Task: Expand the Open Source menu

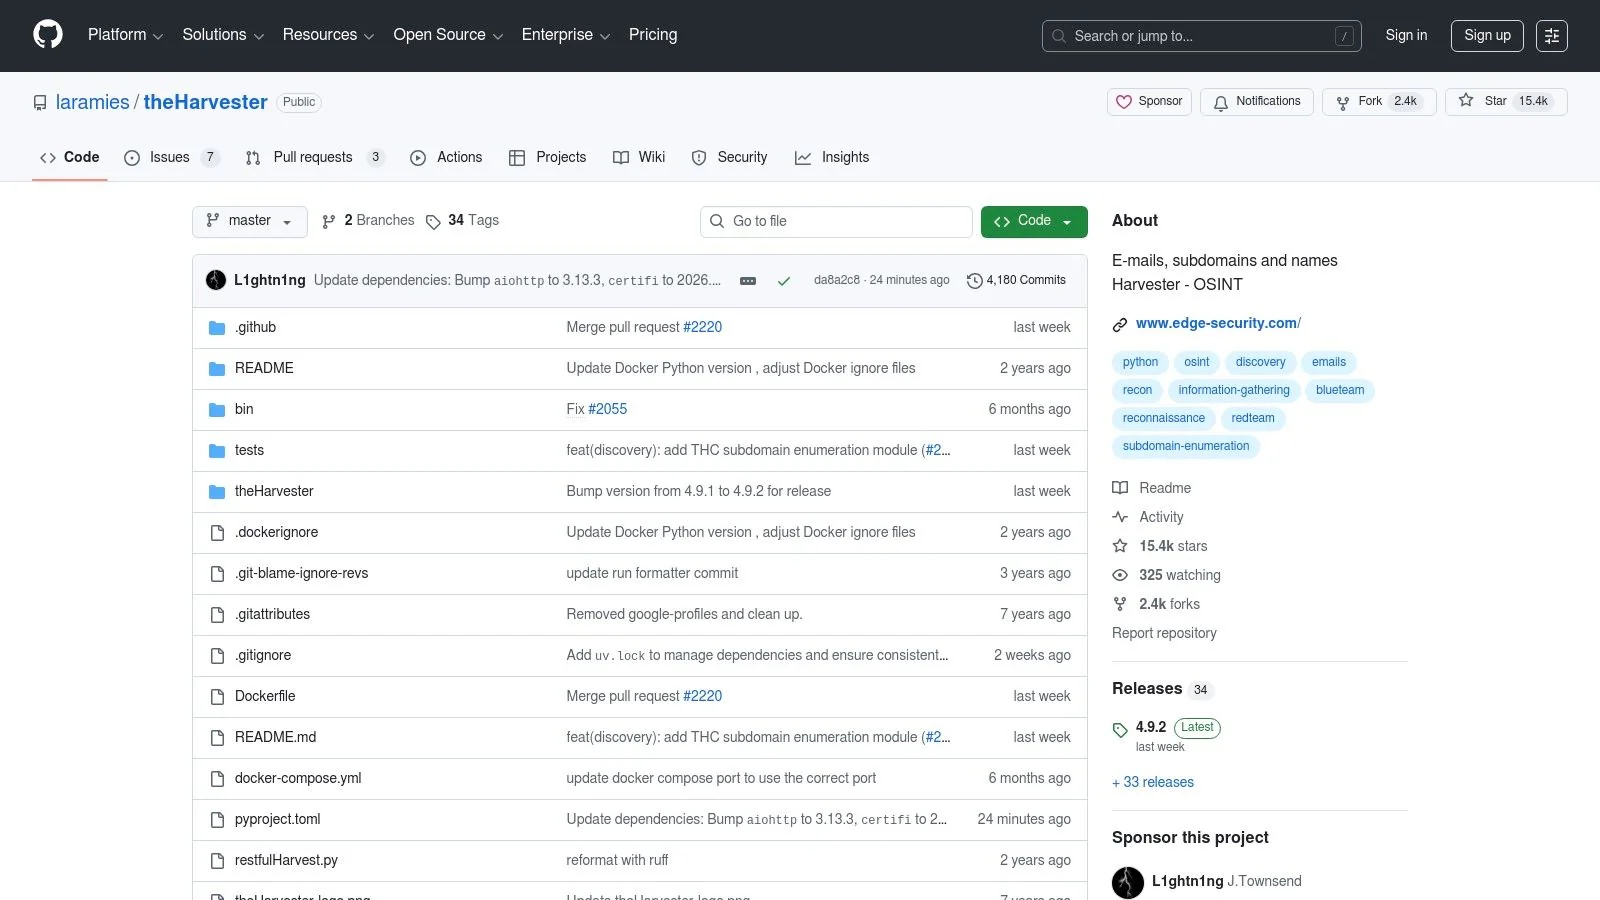Action: tap(448, 35)
